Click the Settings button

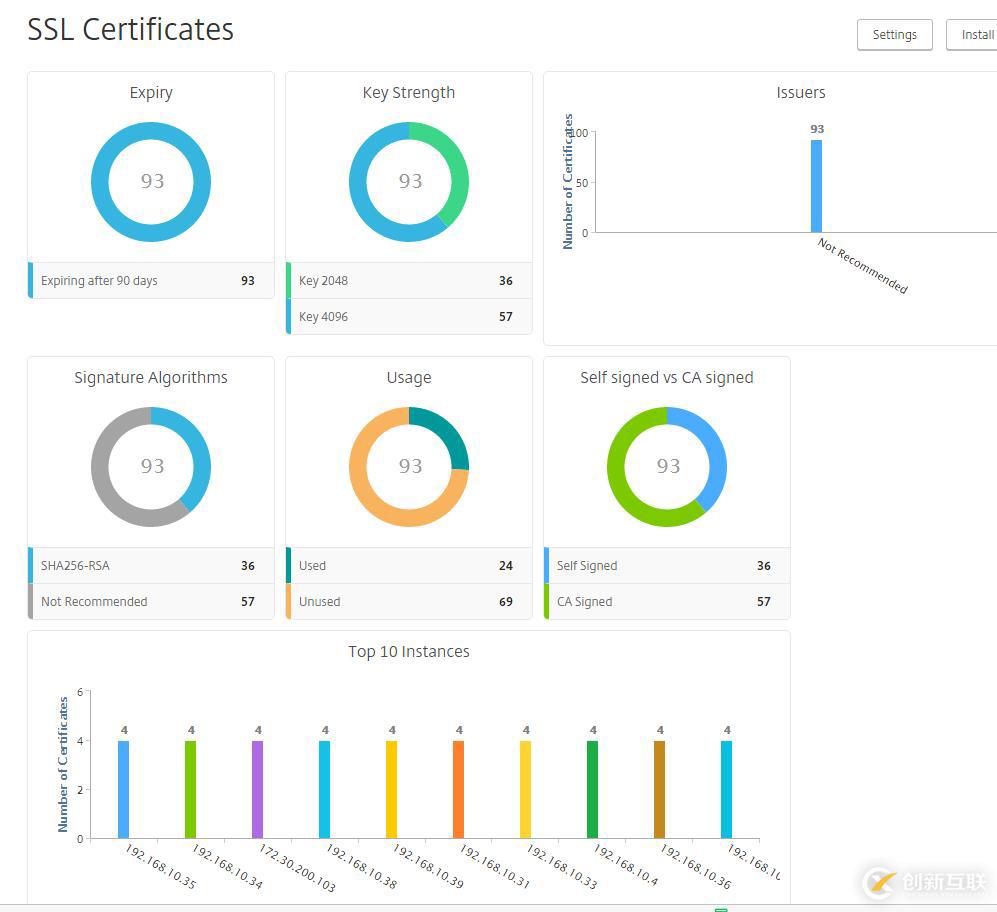tap(894, 35)
